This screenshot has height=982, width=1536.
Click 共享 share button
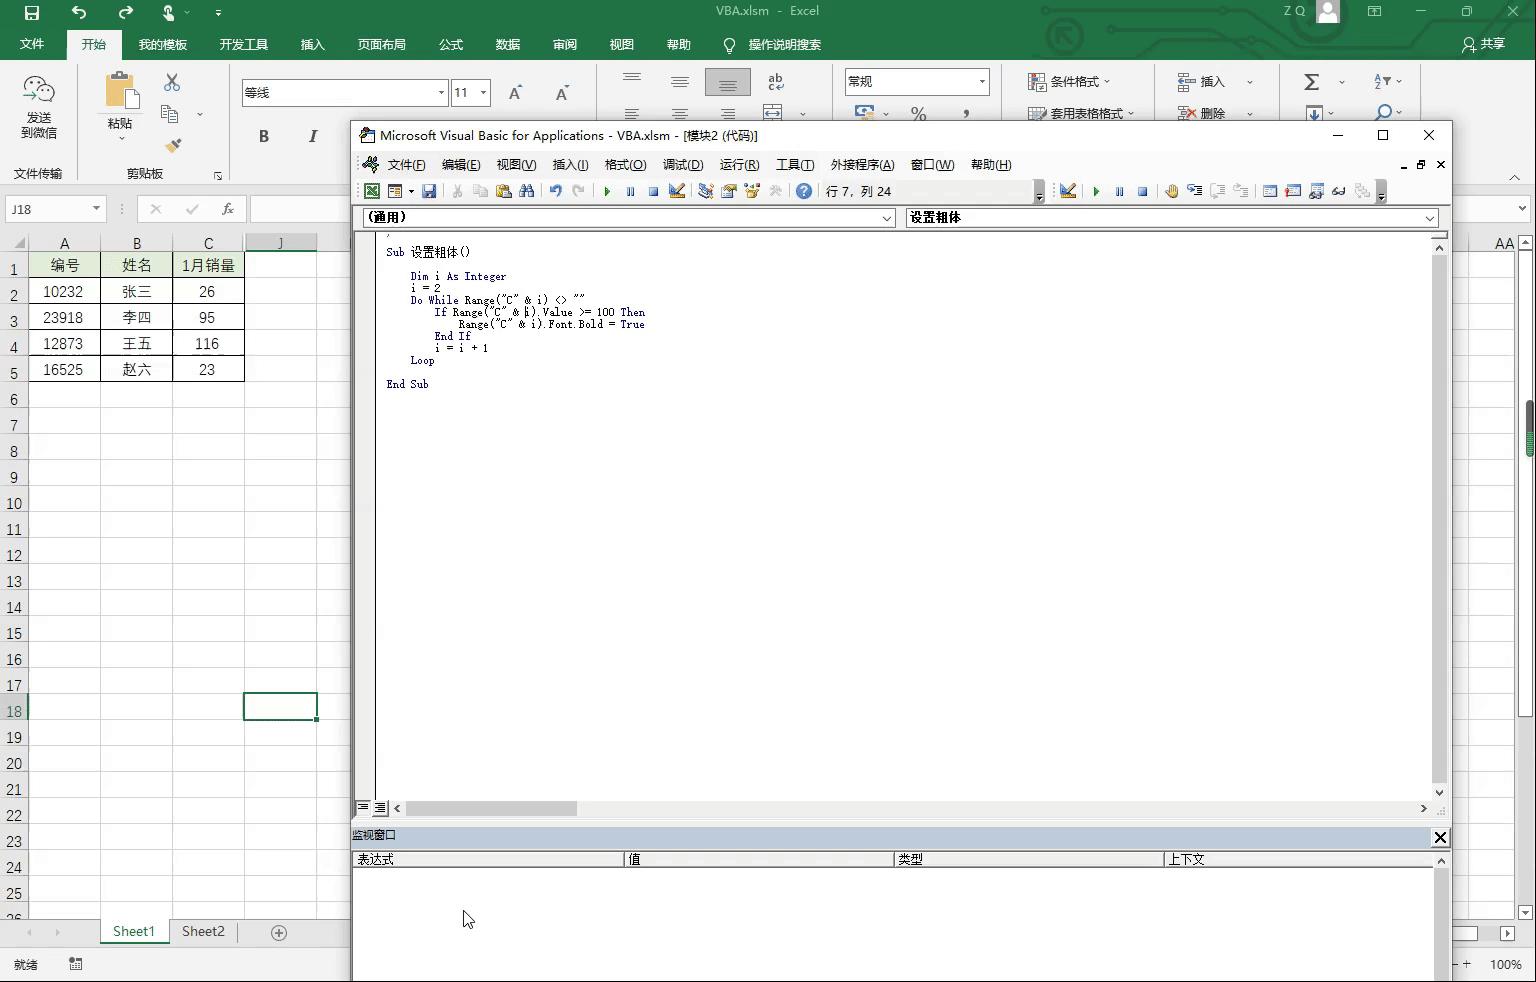point(1483,45)
